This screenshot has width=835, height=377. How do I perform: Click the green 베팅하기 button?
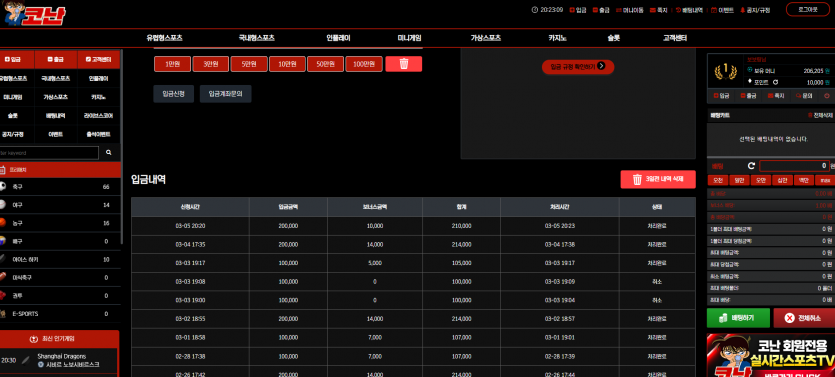pyautogui.click(x=738, y=318)
